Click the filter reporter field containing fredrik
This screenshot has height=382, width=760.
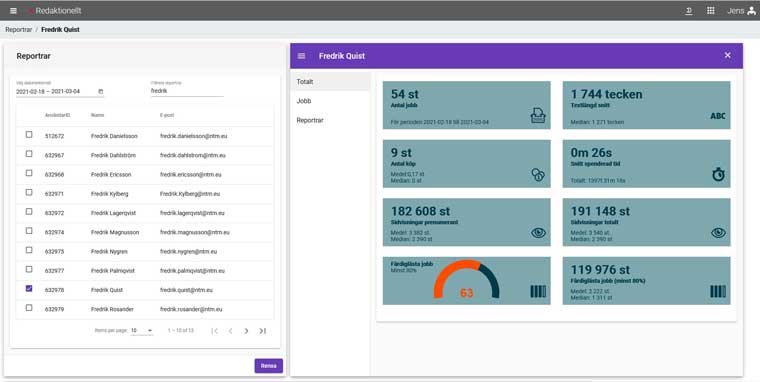187,91
